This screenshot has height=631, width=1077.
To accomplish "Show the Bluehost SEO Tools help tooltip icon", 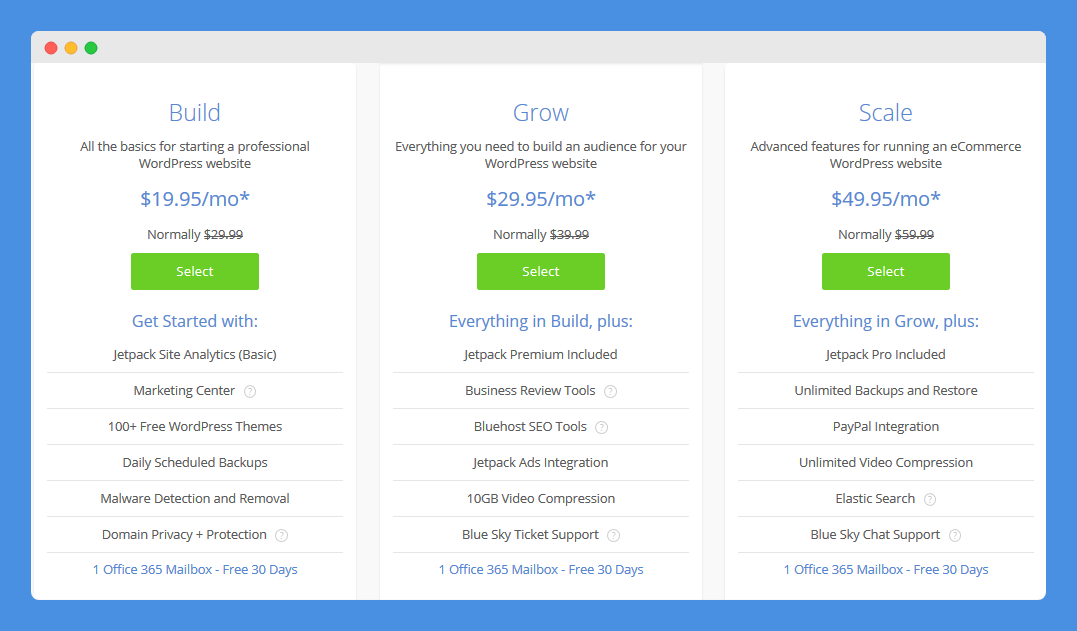I will tap(601, 428).
